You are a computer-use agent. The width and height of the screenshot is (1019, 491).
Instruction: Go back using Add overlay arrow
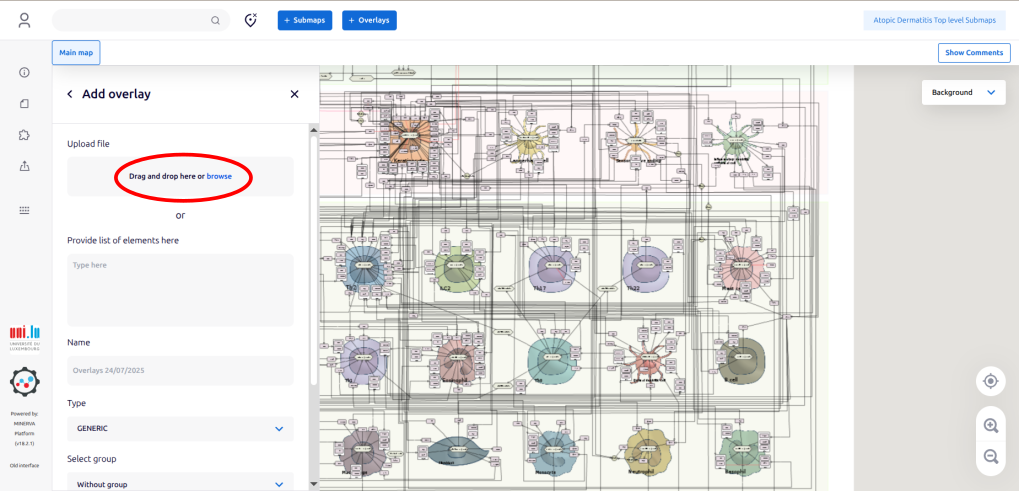(x=70, y=94)
